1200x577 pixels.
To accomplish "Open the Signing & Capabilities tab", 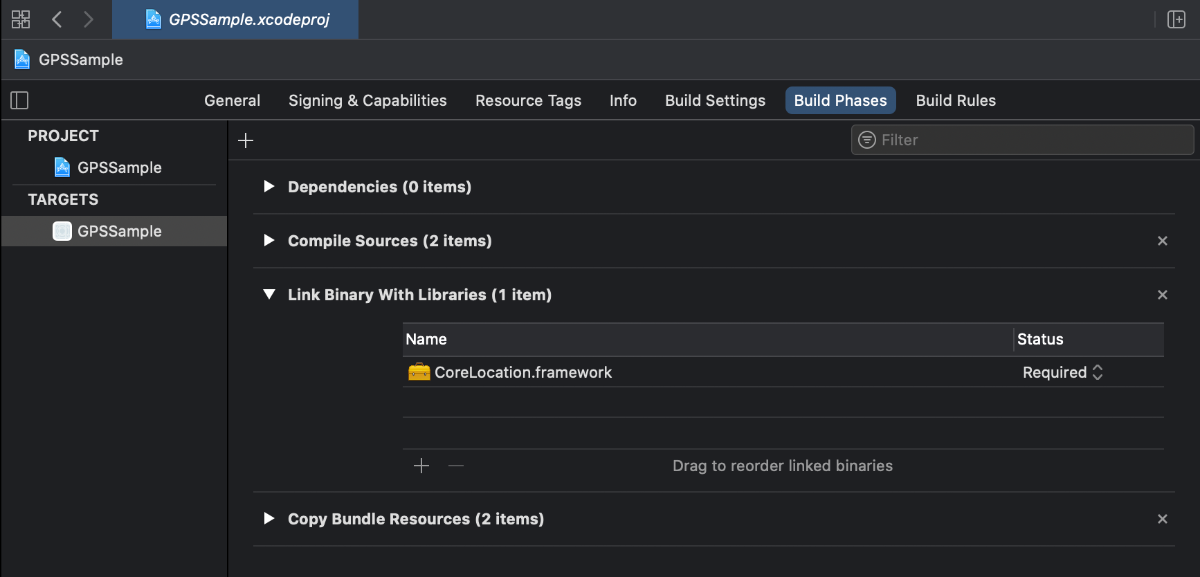I will pyautogui.click(x=368, y=100).
